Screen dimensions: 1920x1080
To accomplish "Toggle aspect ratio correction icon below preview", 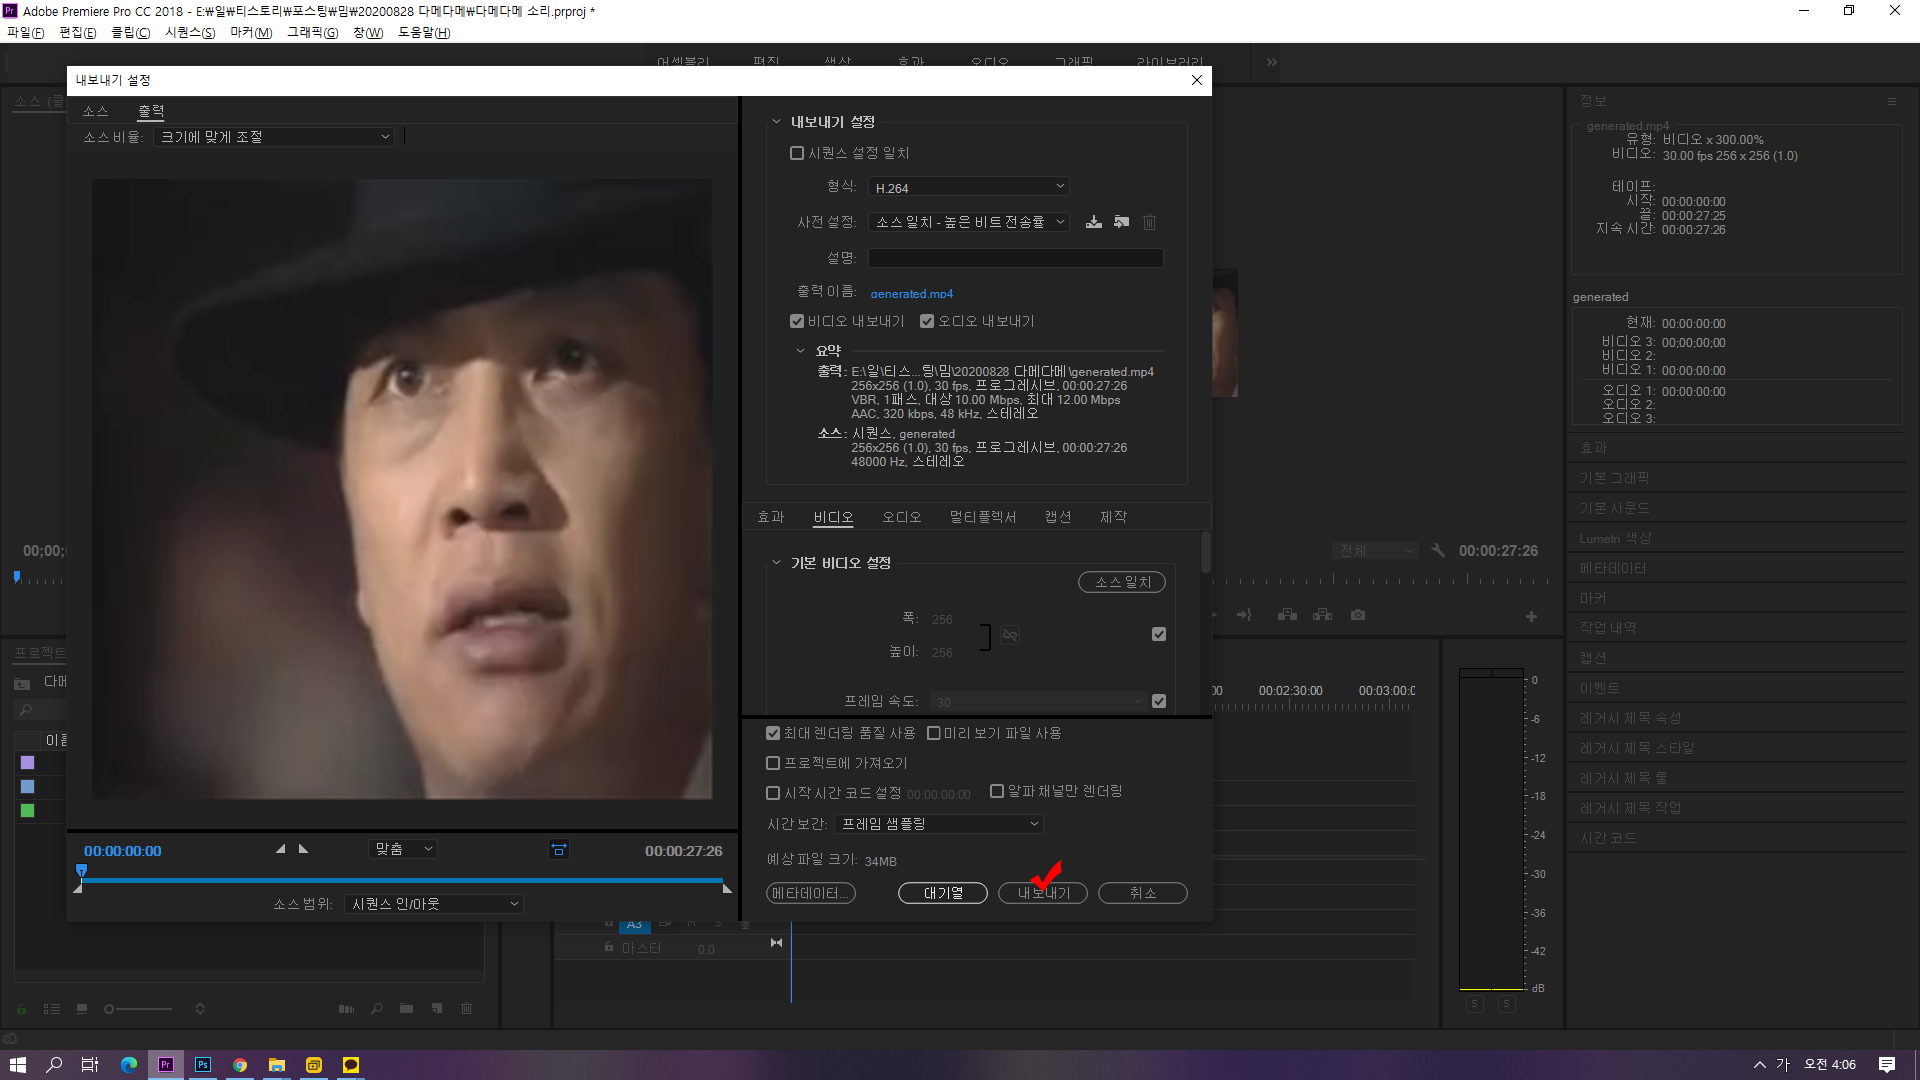I will pyautogui.click(x=559, y=850).
